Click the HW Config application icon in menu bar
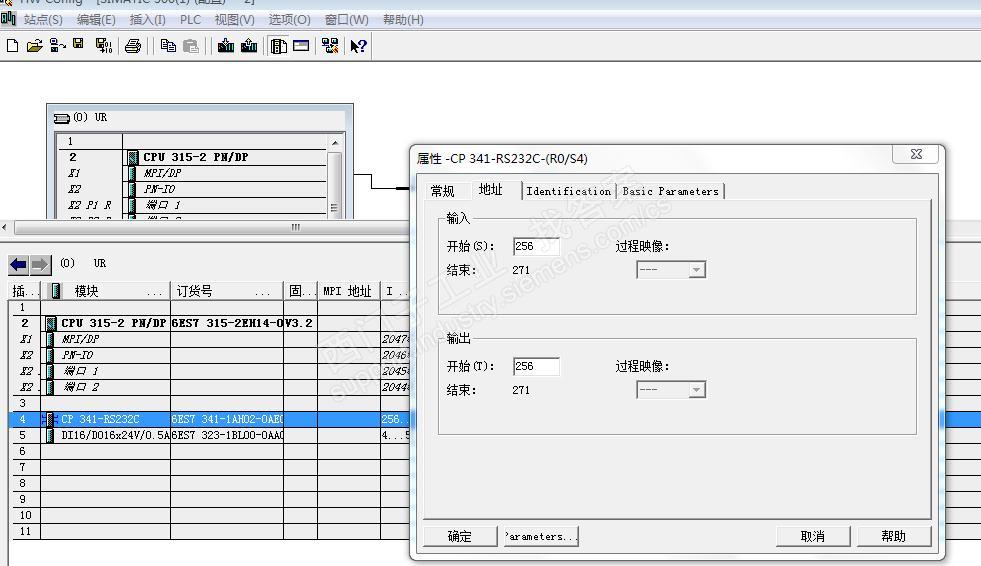This screenshot has width=981, height=566. point(8,19)
